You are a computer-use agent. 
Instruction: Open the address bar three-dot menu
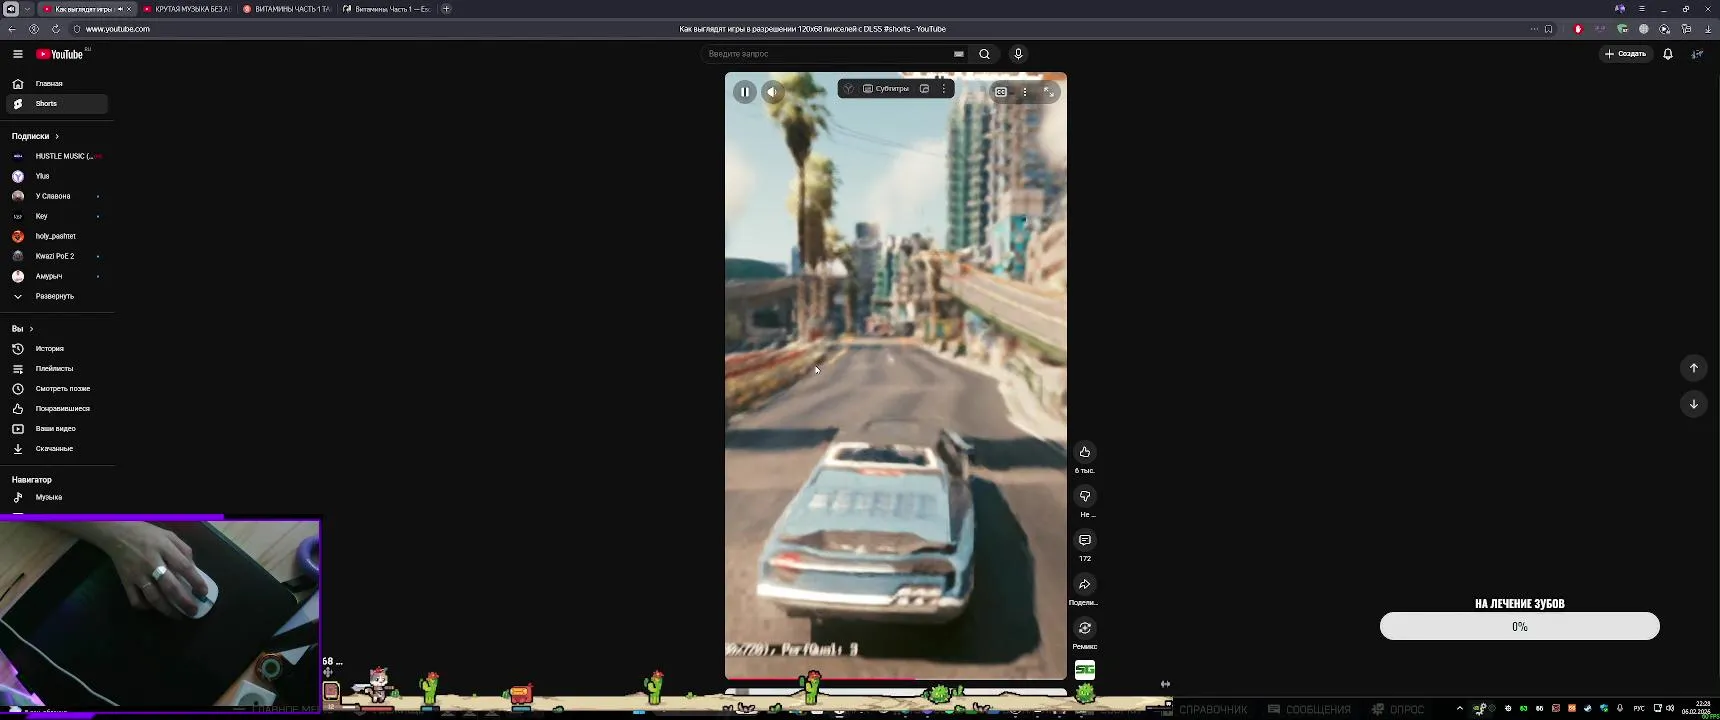click(1534, 29)
